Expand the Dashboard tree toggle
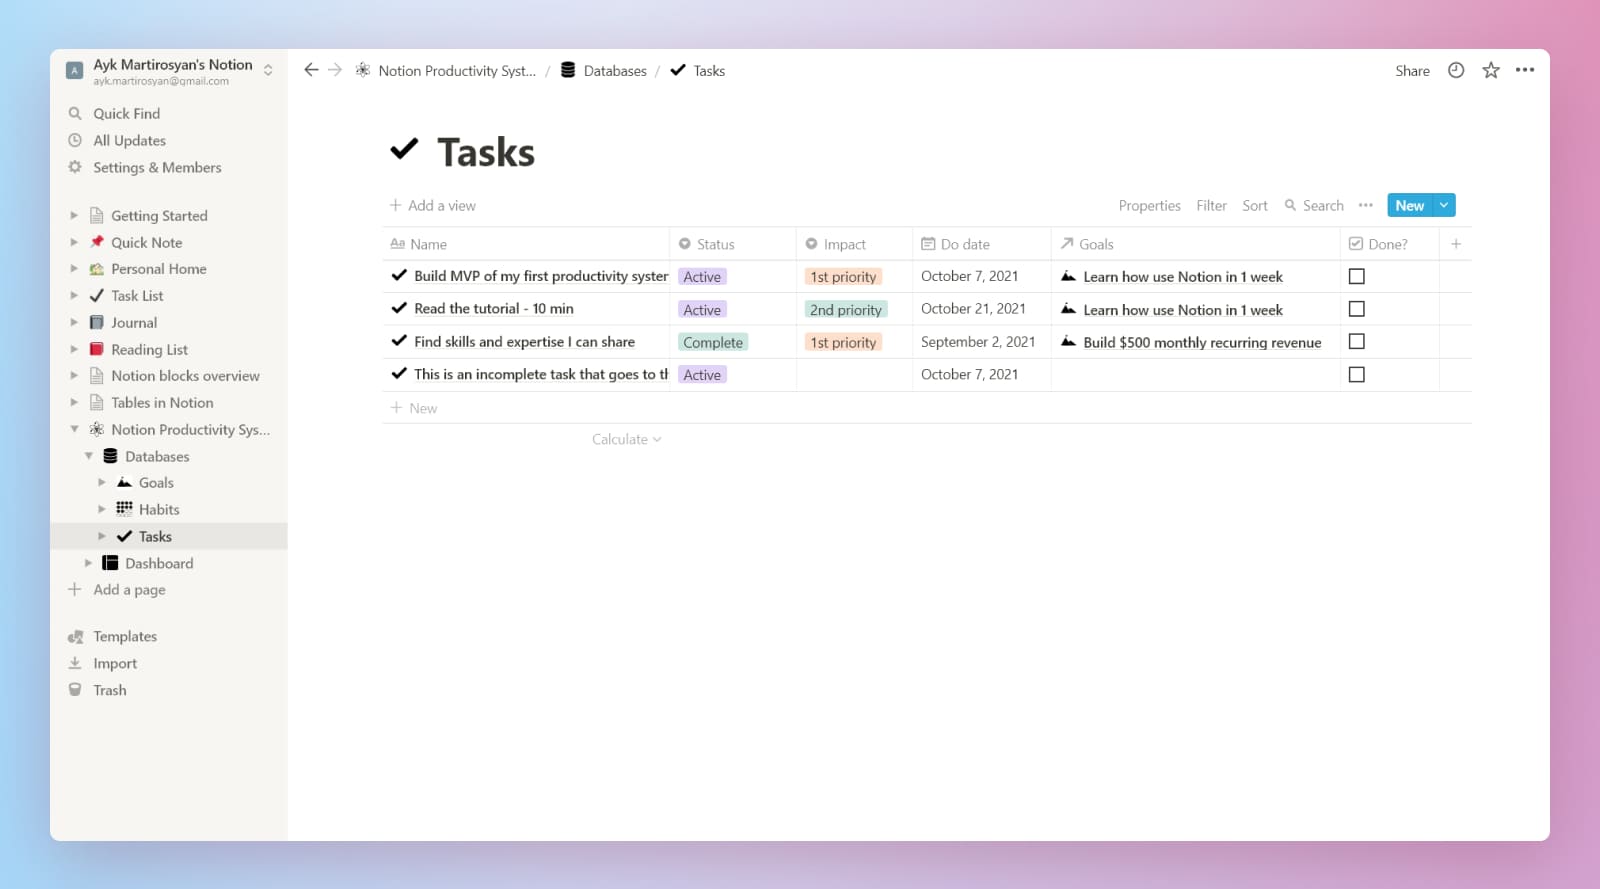Viewport: 1600px width, 889px height. [x=88, y=563]
